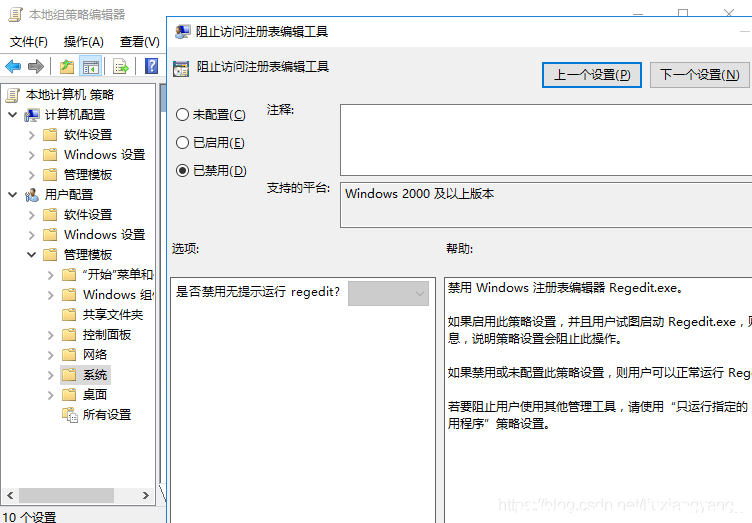This screenshot has height=523, width=752.
Task: Click the tree pane horizontal scrollbar thumb
Action: 66,495
